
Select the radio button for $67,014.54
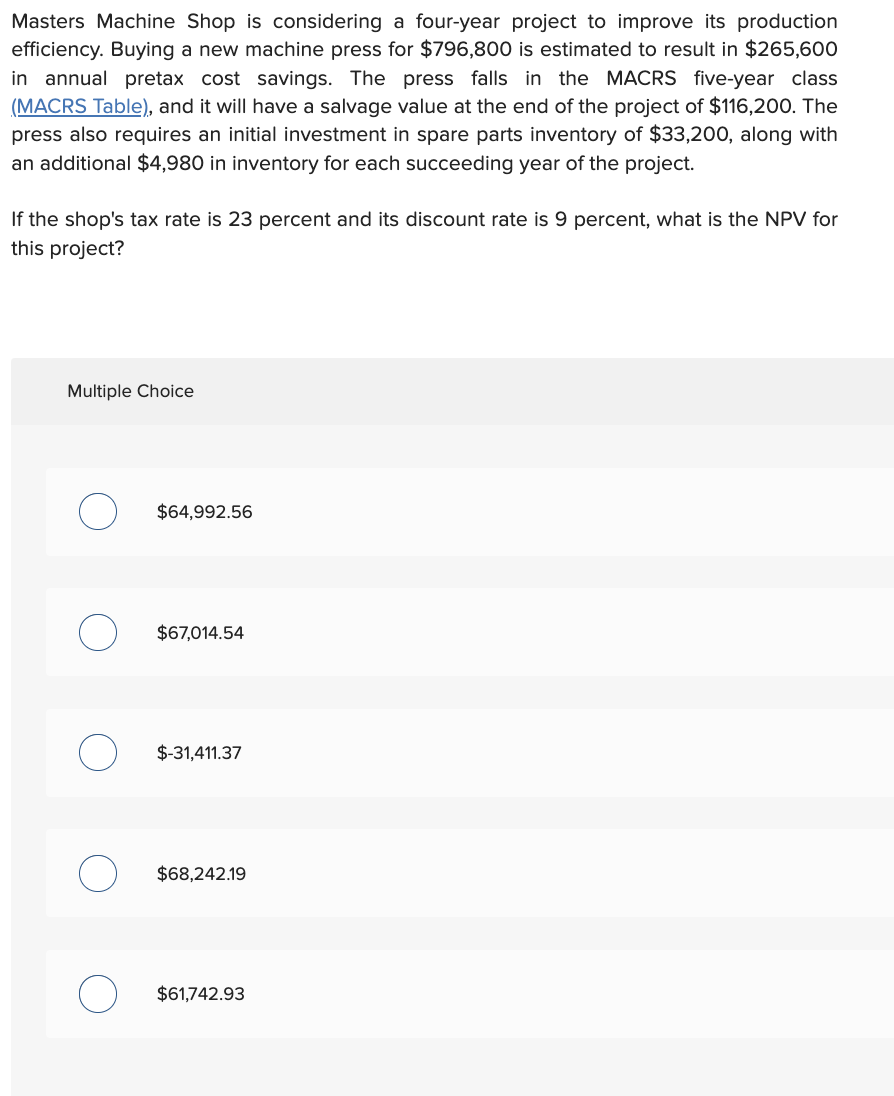click(98, 633)
